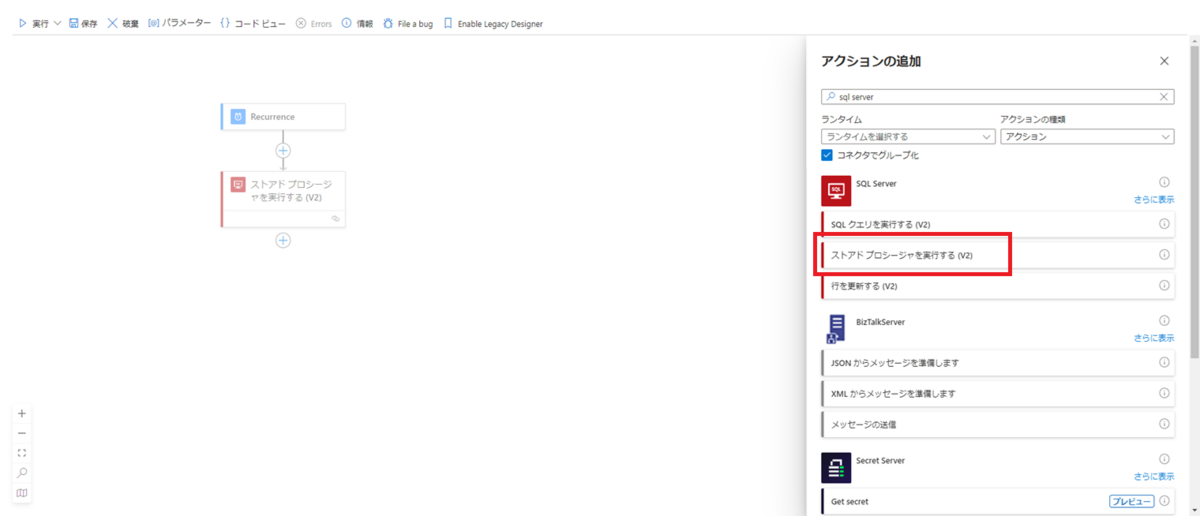The height and width of the screenshot is (516, 1200).
Task: Select the ストアド プロシージャを実行する node on canvas
Action: [x=283, y=198]
